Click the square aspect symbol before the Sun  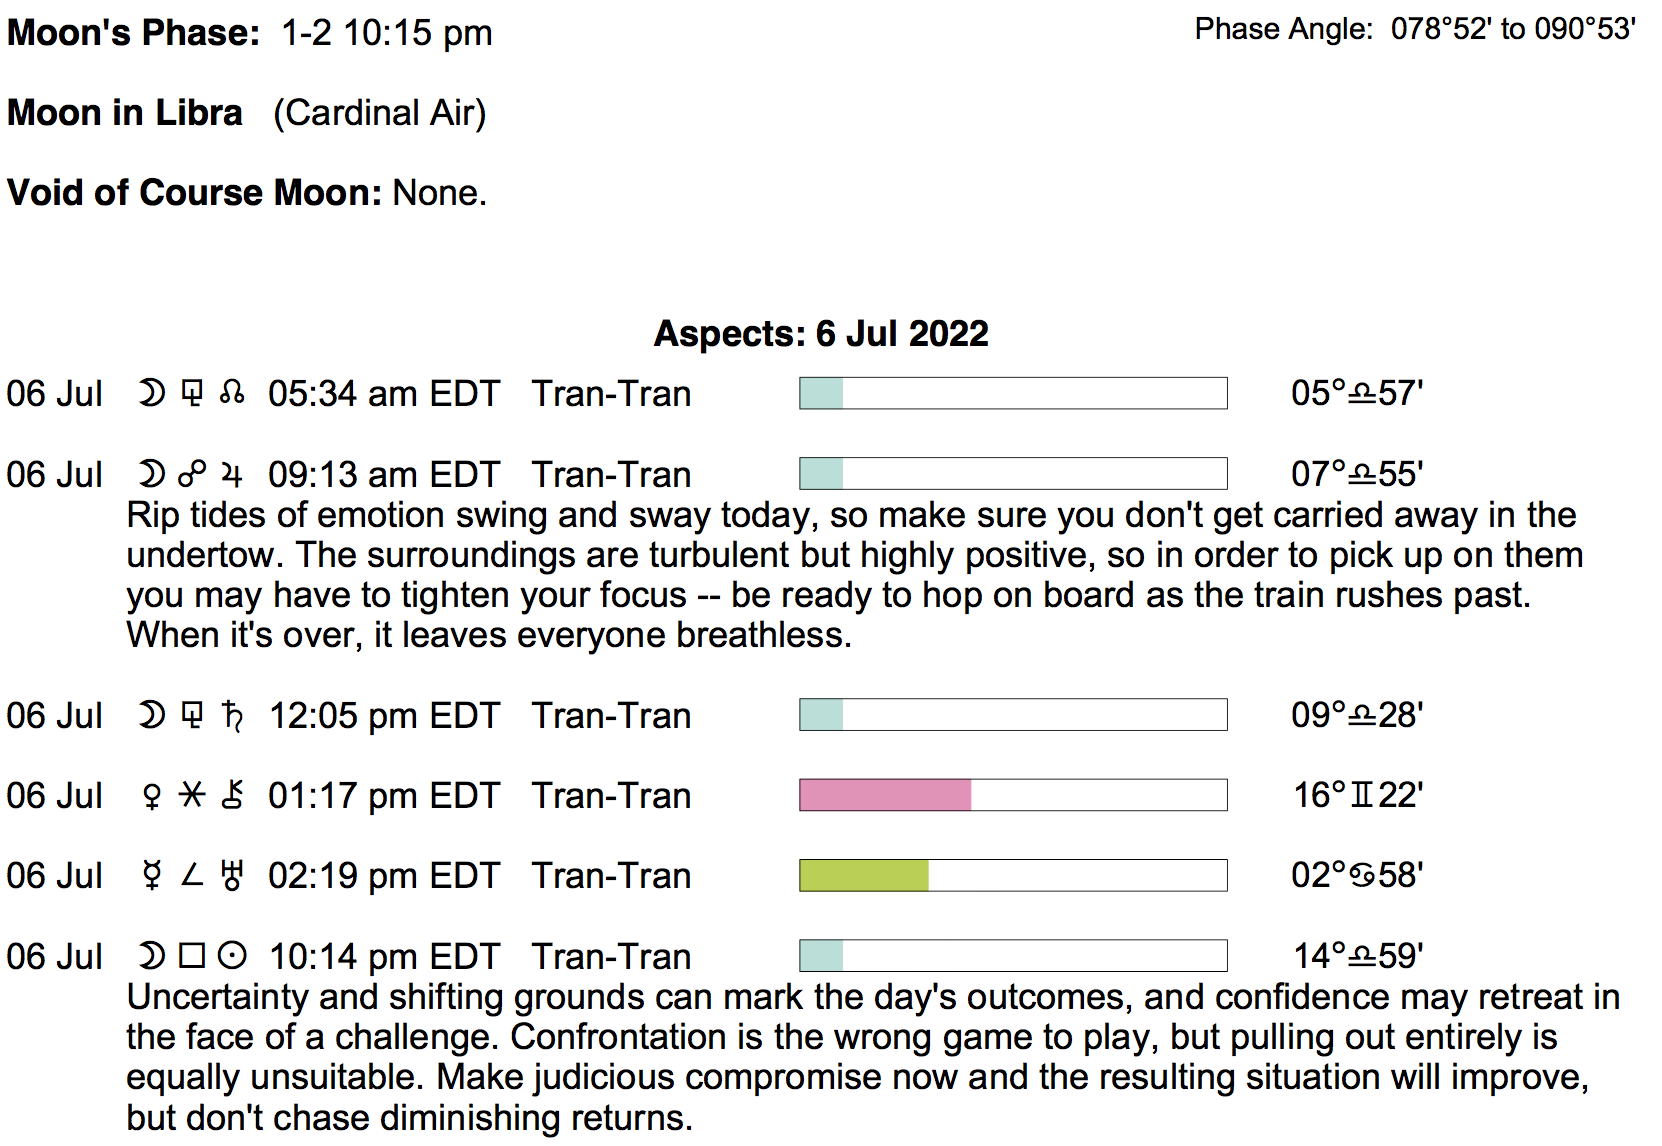(x=191, y=956)
